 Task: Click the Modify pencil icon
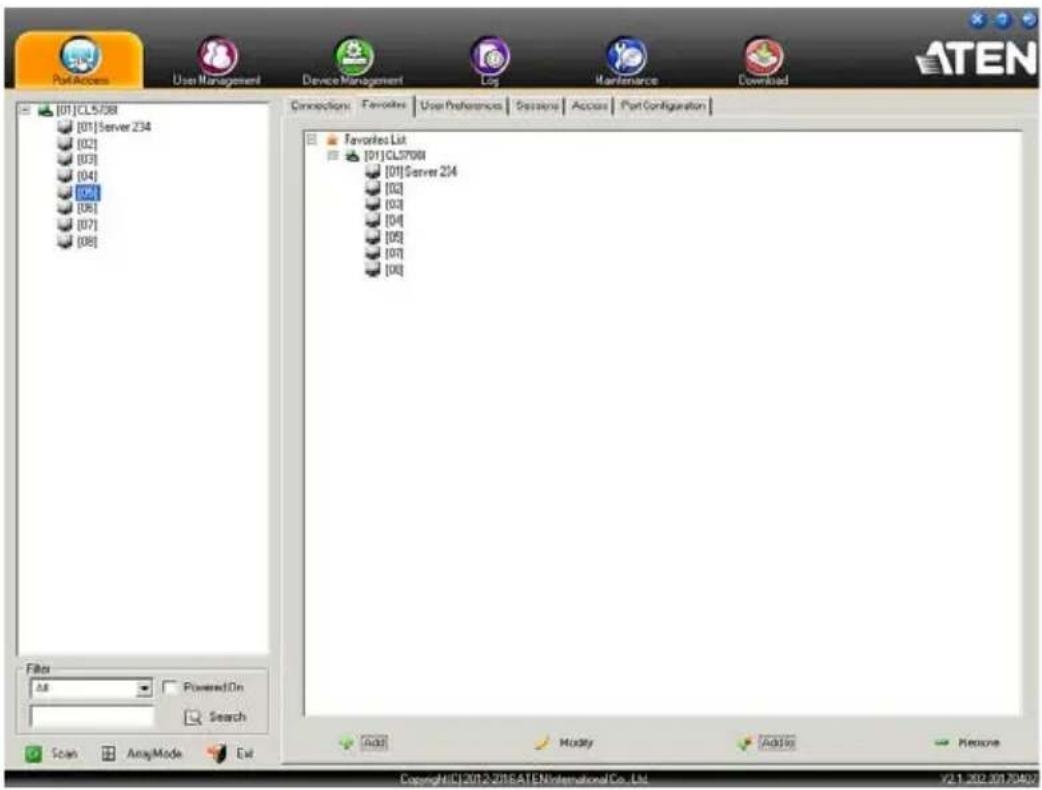(542, 743)
